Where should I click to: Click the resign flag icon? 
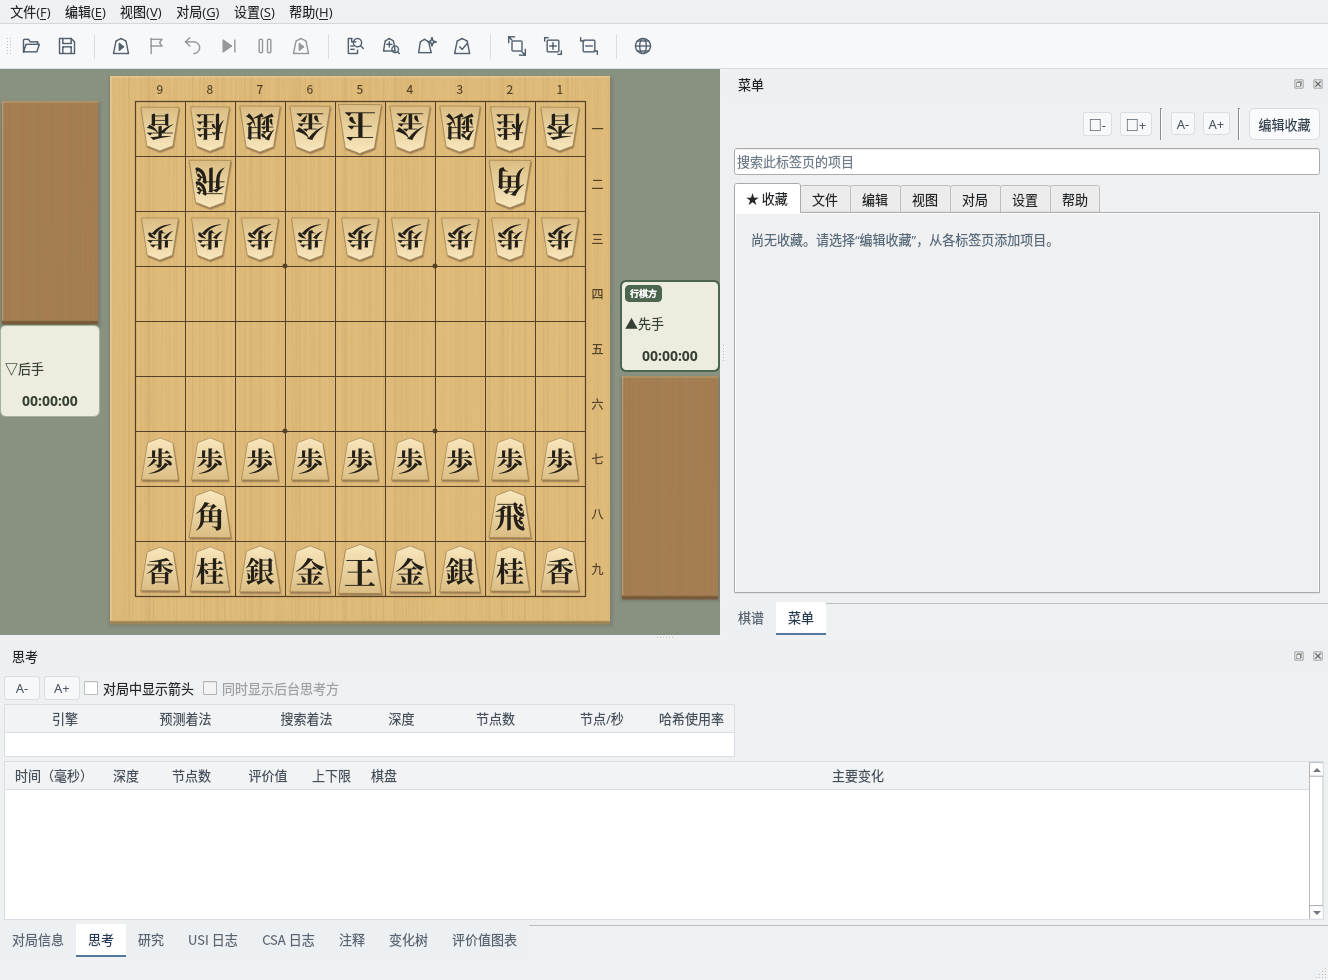point(156,46)
